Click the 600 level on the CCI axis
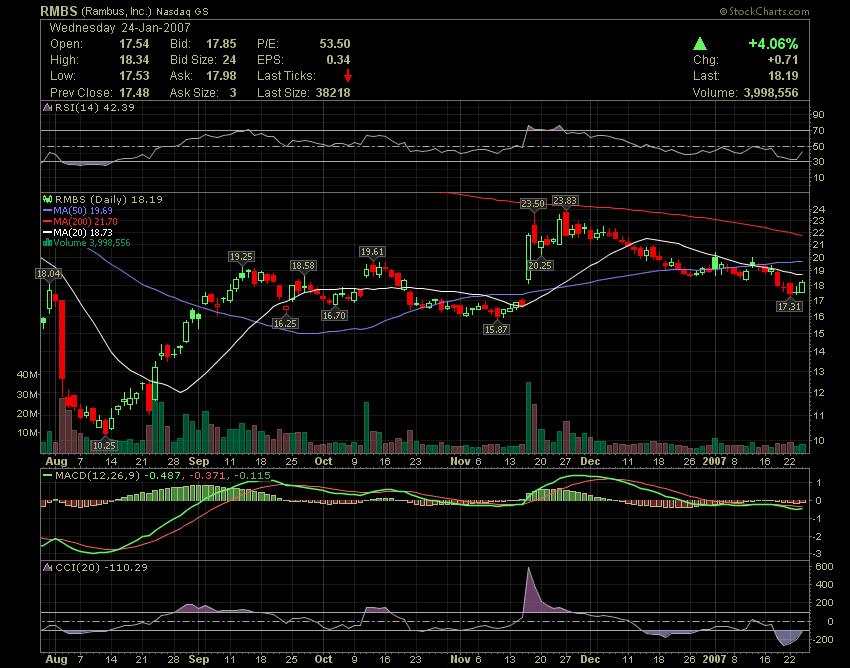Image resolution: width=850 pixels, height=668 pixels. coord(824,567)
